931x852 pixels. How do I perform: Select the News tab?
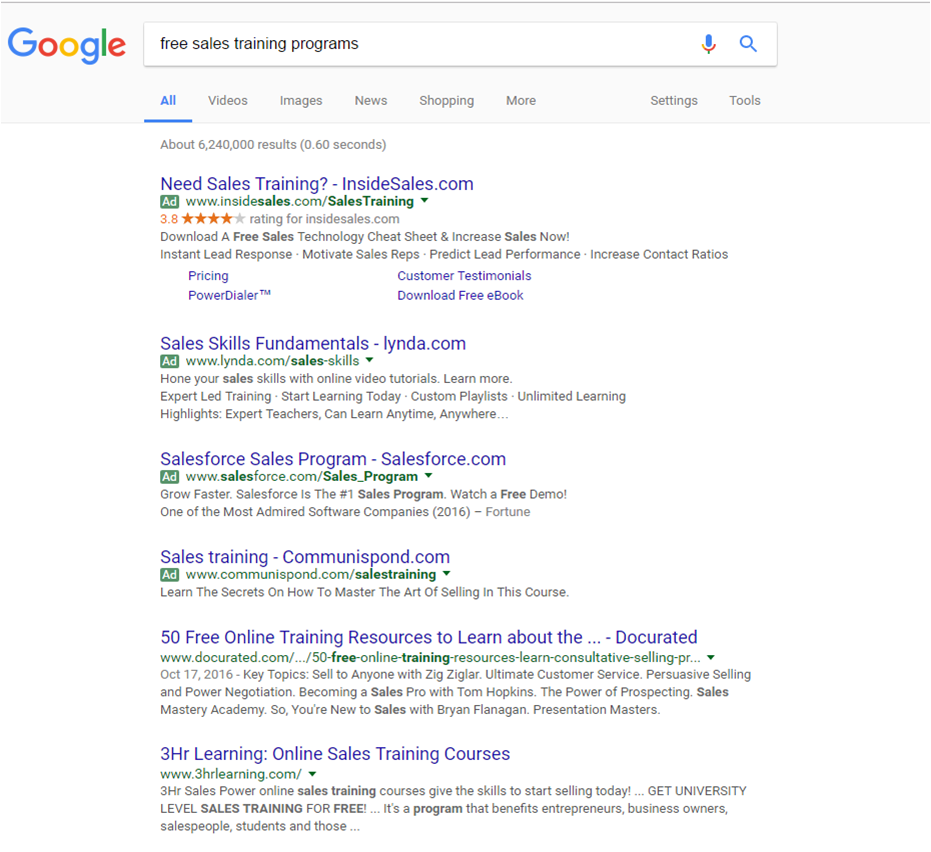[x=370, y=101]
